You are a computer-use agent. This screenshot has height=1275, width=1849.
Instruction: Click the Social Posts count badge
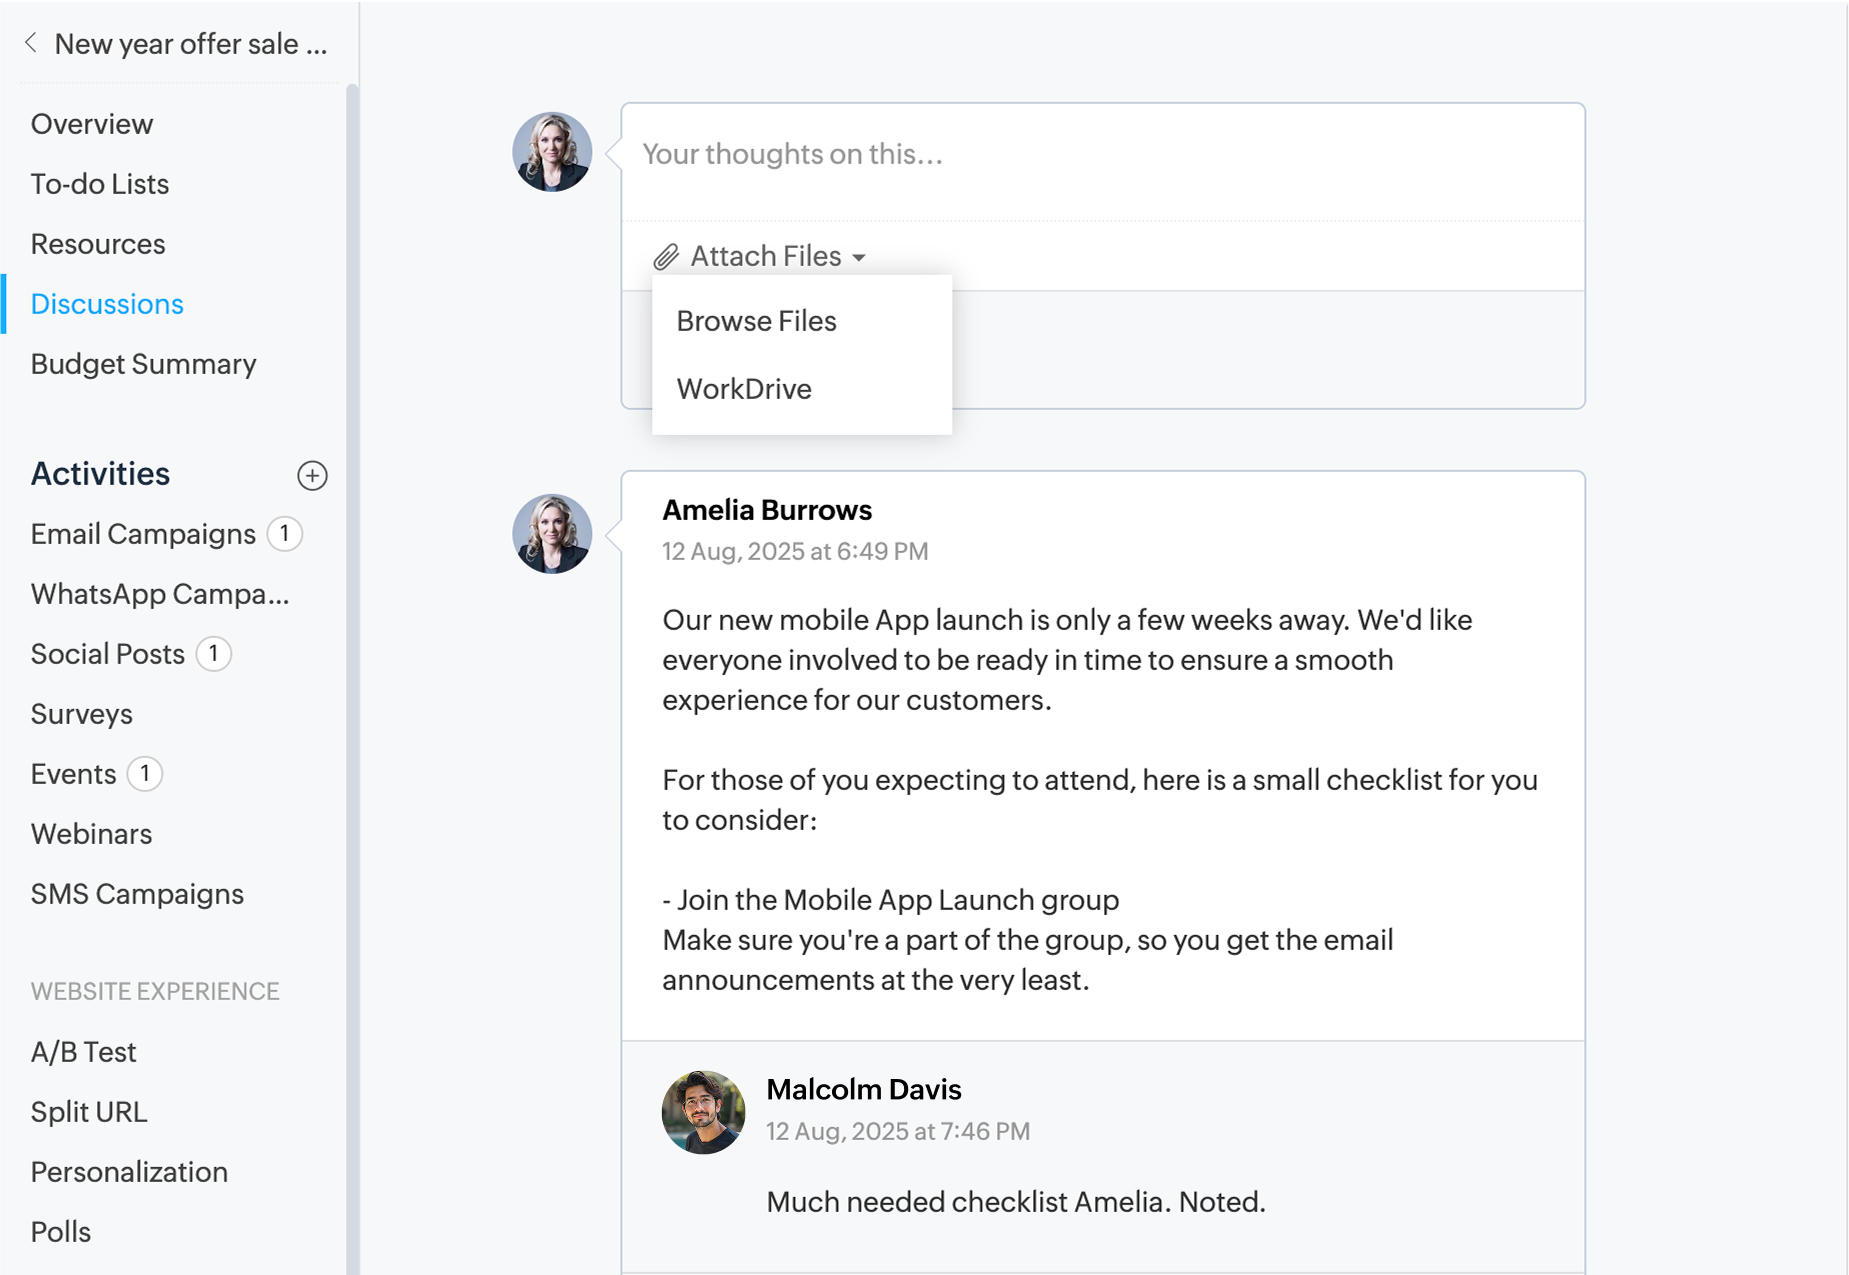213,654
